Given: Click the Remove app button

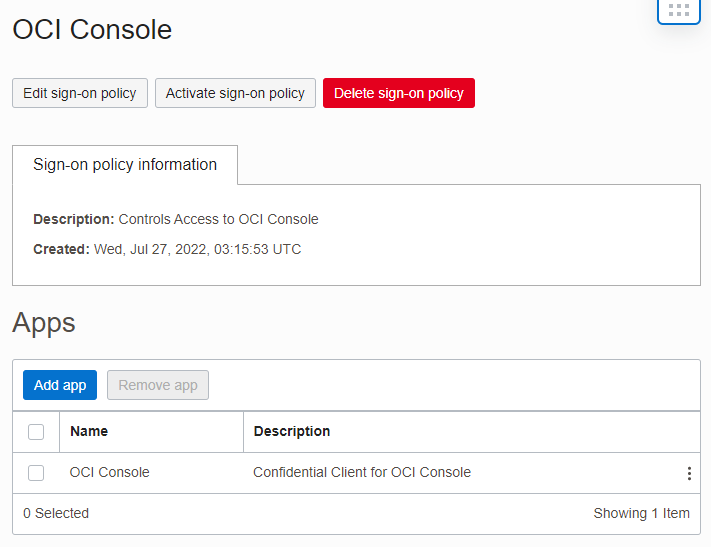Looking at the screenshot, I should [158, 385].
